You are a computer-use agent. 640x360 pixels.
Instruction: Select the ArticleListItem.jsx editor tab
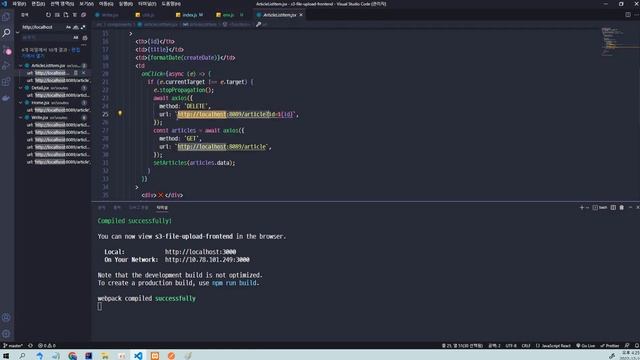pyautogui.click(x=280, y=15)
